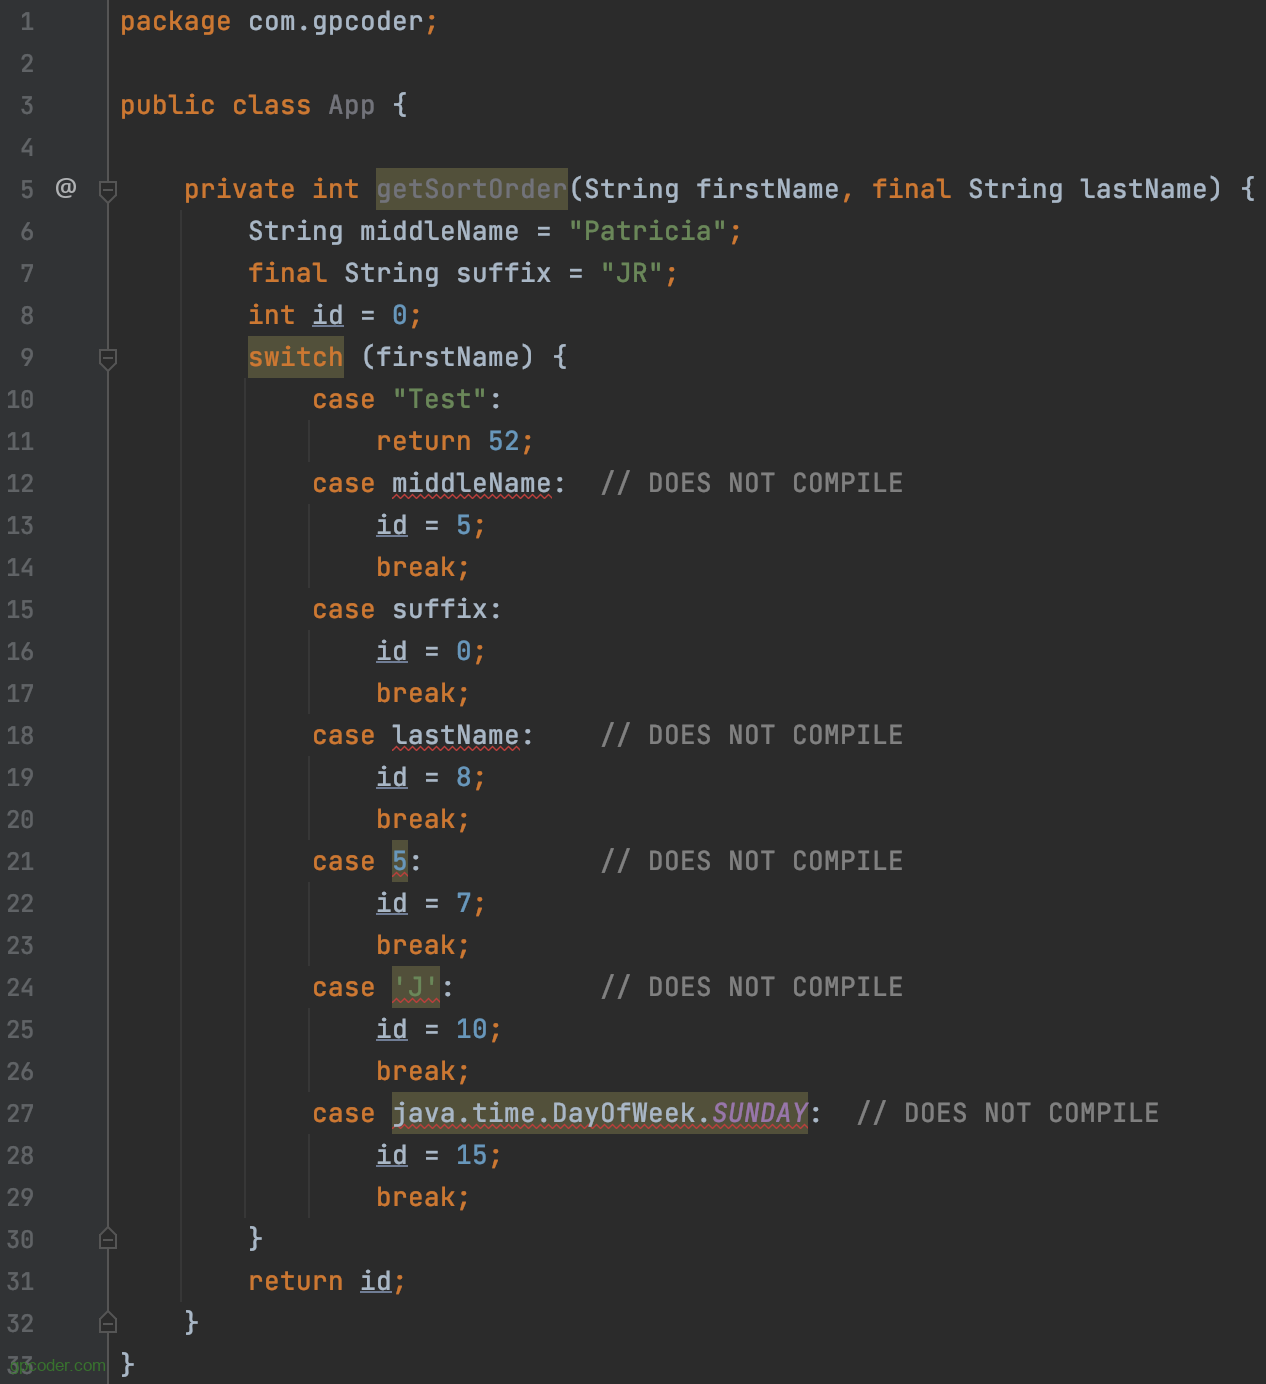Click the fold end marker on line 30
This screenshot has width=1266, height=1384.
click(x=108, y=1239)
